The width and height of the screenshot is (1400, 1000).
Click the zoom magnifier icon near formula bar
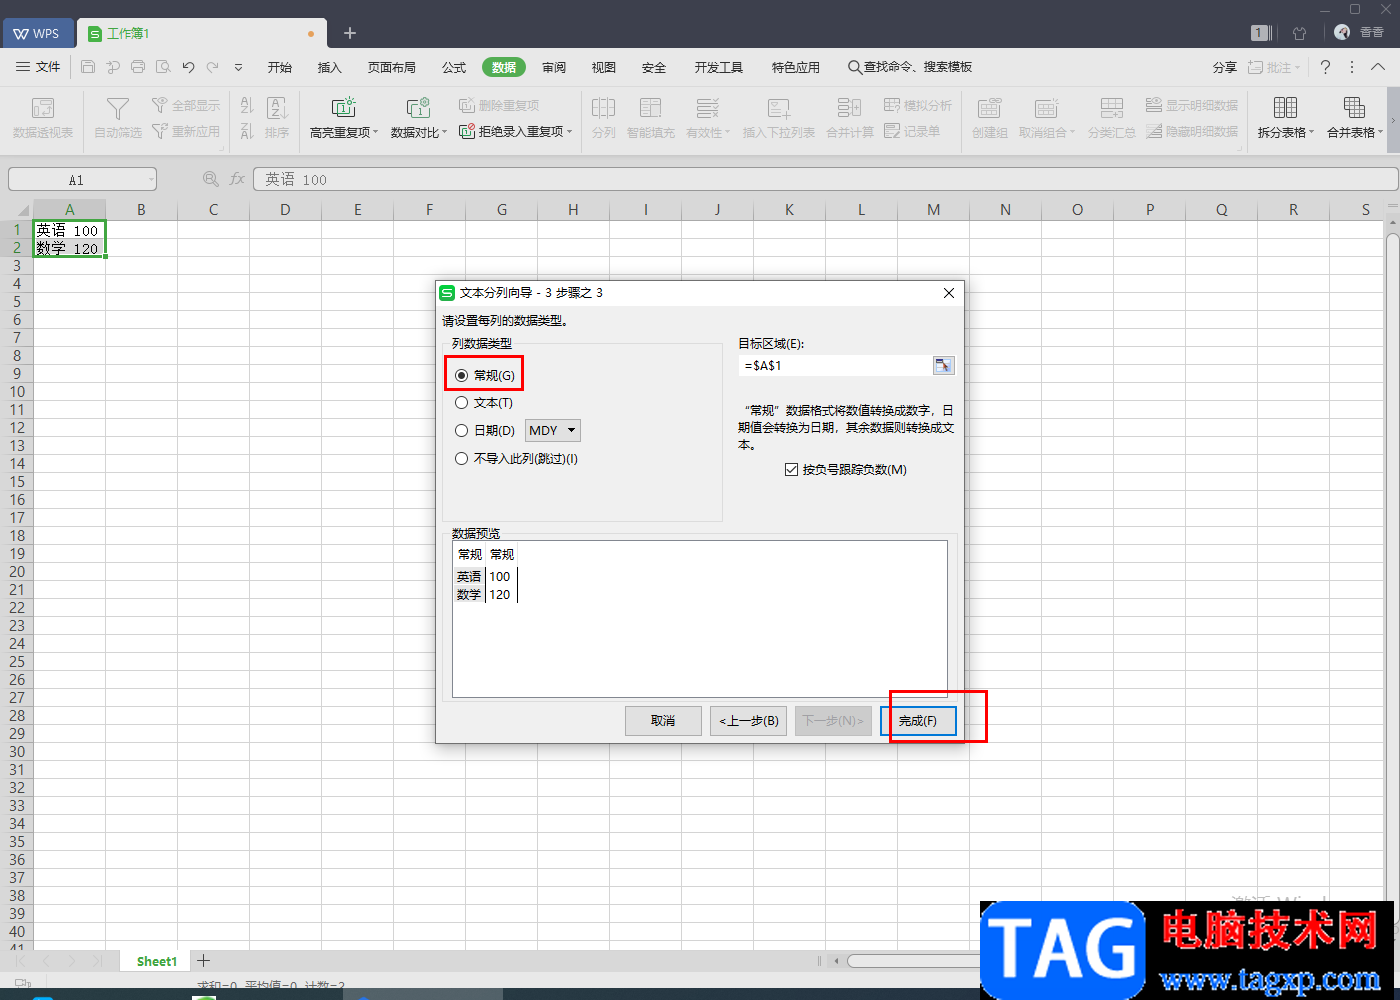pos(211,179)
